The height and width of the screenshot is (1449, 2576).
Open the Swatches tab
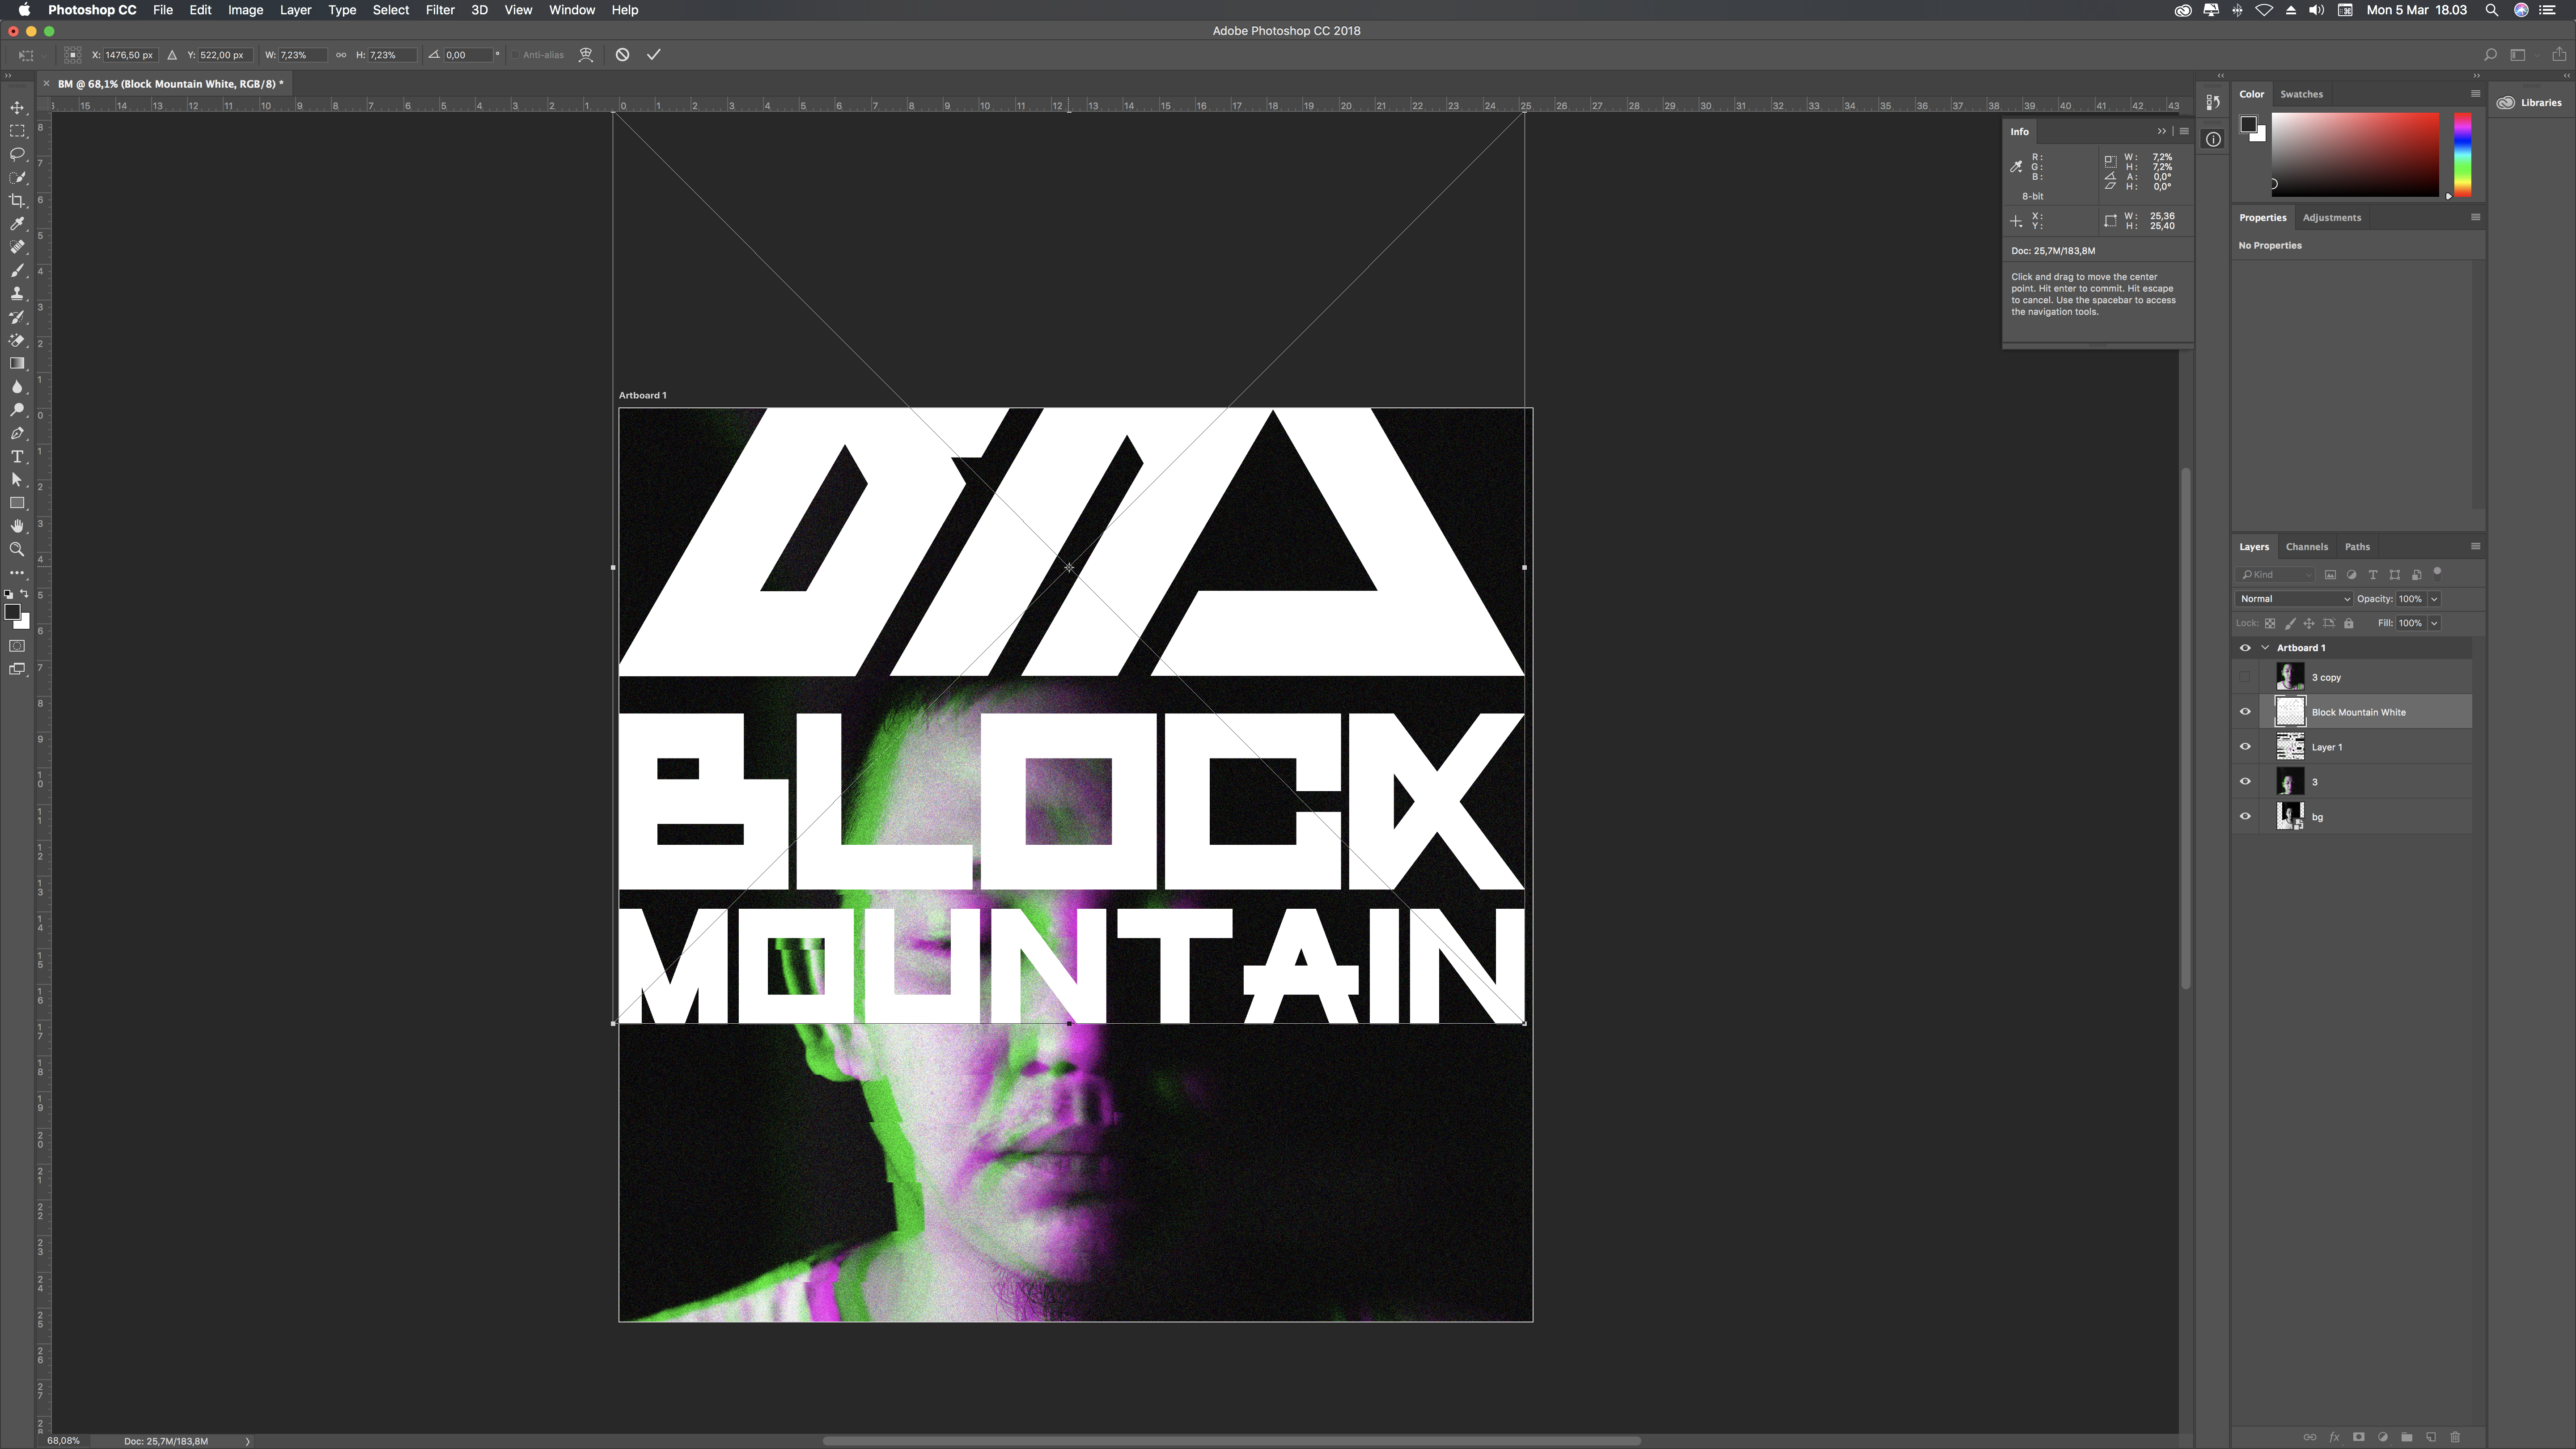[2301, 94]
